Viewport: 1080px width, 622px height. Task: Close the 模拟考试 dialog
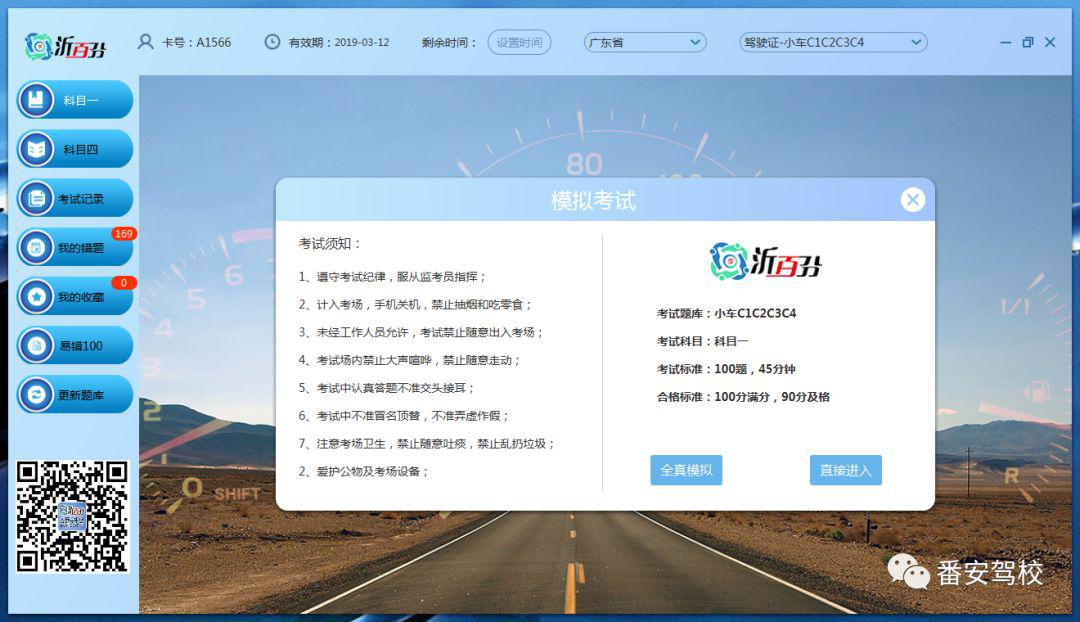[912, 200]
